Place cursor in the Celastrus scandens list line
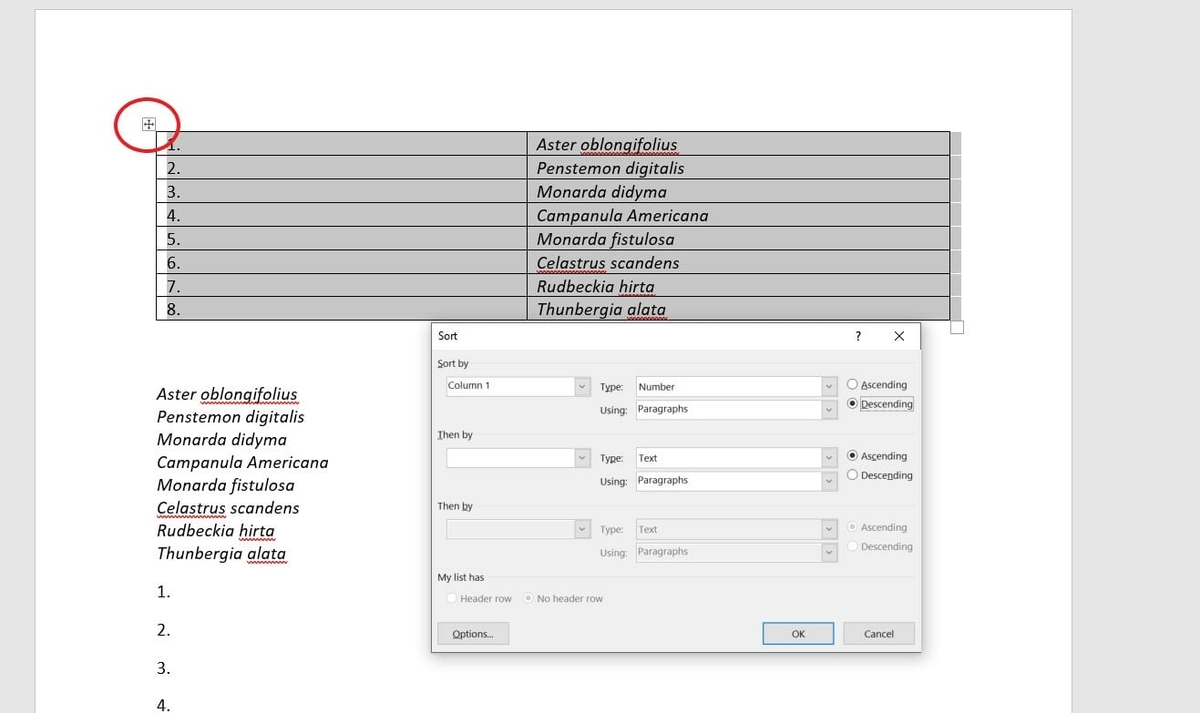Screen dimensions: 1200x713 pyautogui.click(x=227, y=508)
